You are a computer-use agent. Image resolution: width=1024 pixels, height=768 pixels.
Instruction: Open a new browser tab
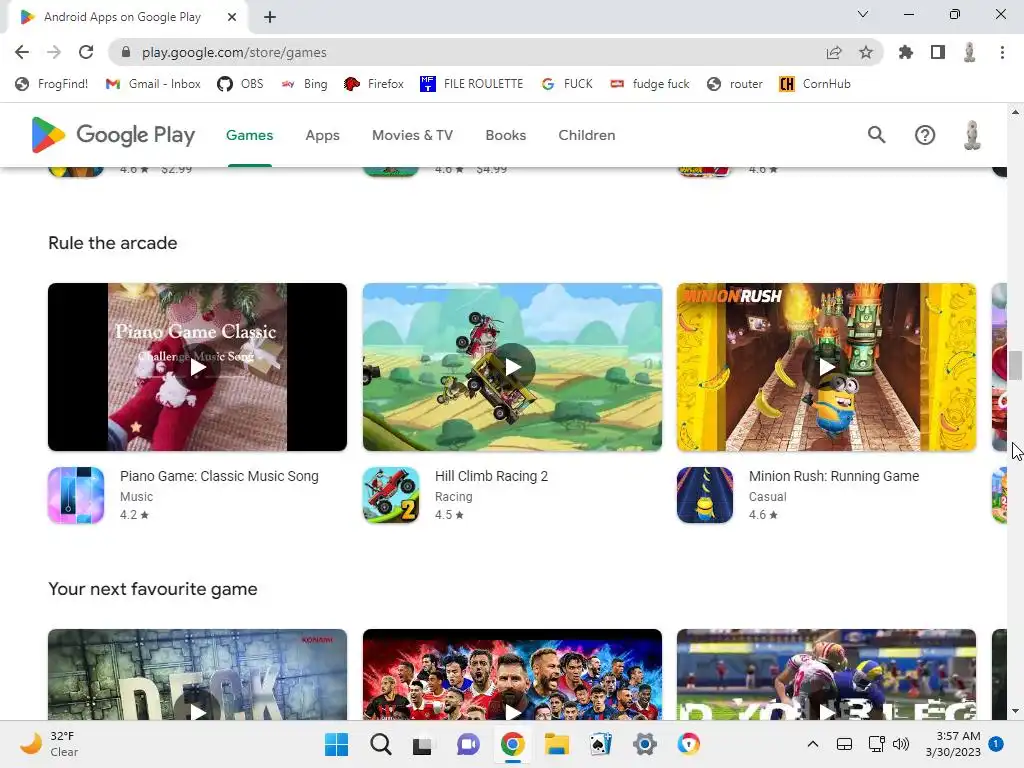click(x=270, y=17)
